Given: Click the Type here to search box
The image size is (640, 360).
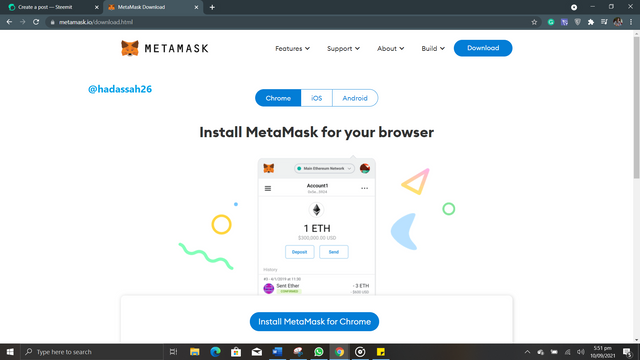Looking at the screenshot, I should 92,352.
